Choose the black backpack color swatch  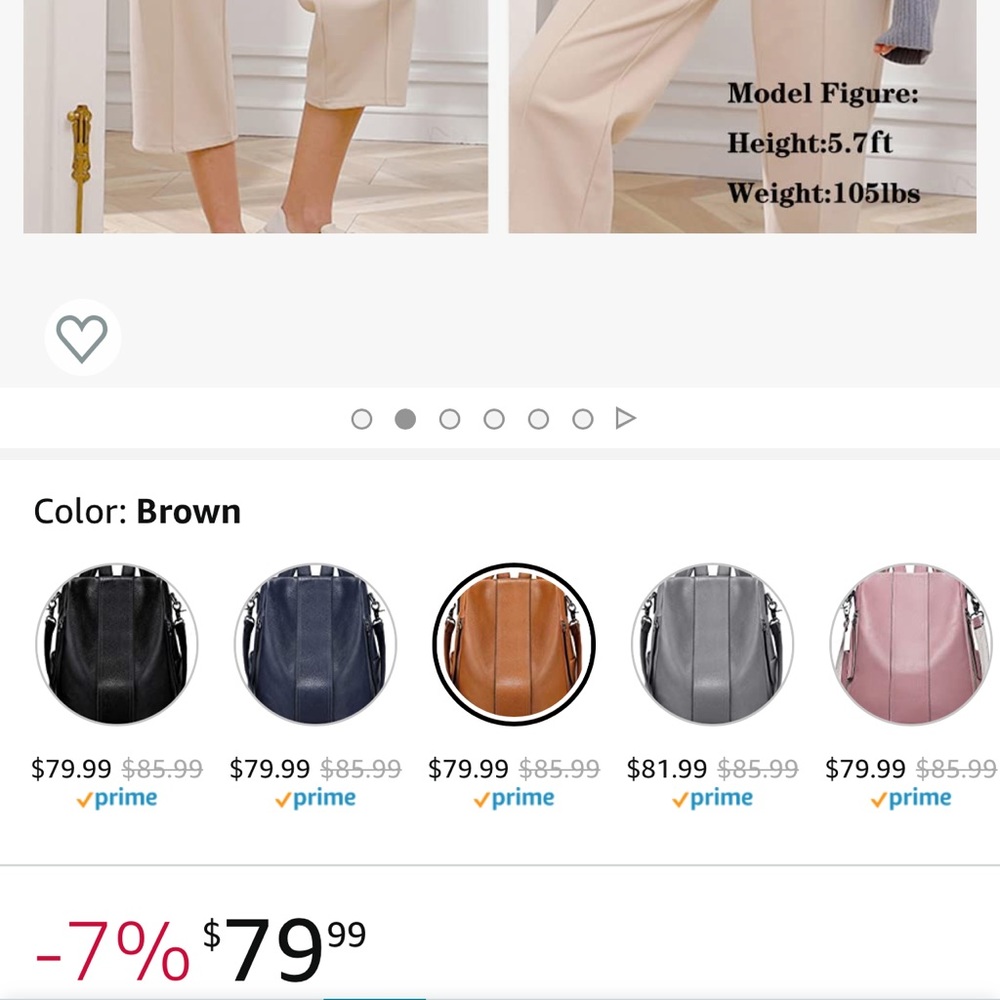117,644
